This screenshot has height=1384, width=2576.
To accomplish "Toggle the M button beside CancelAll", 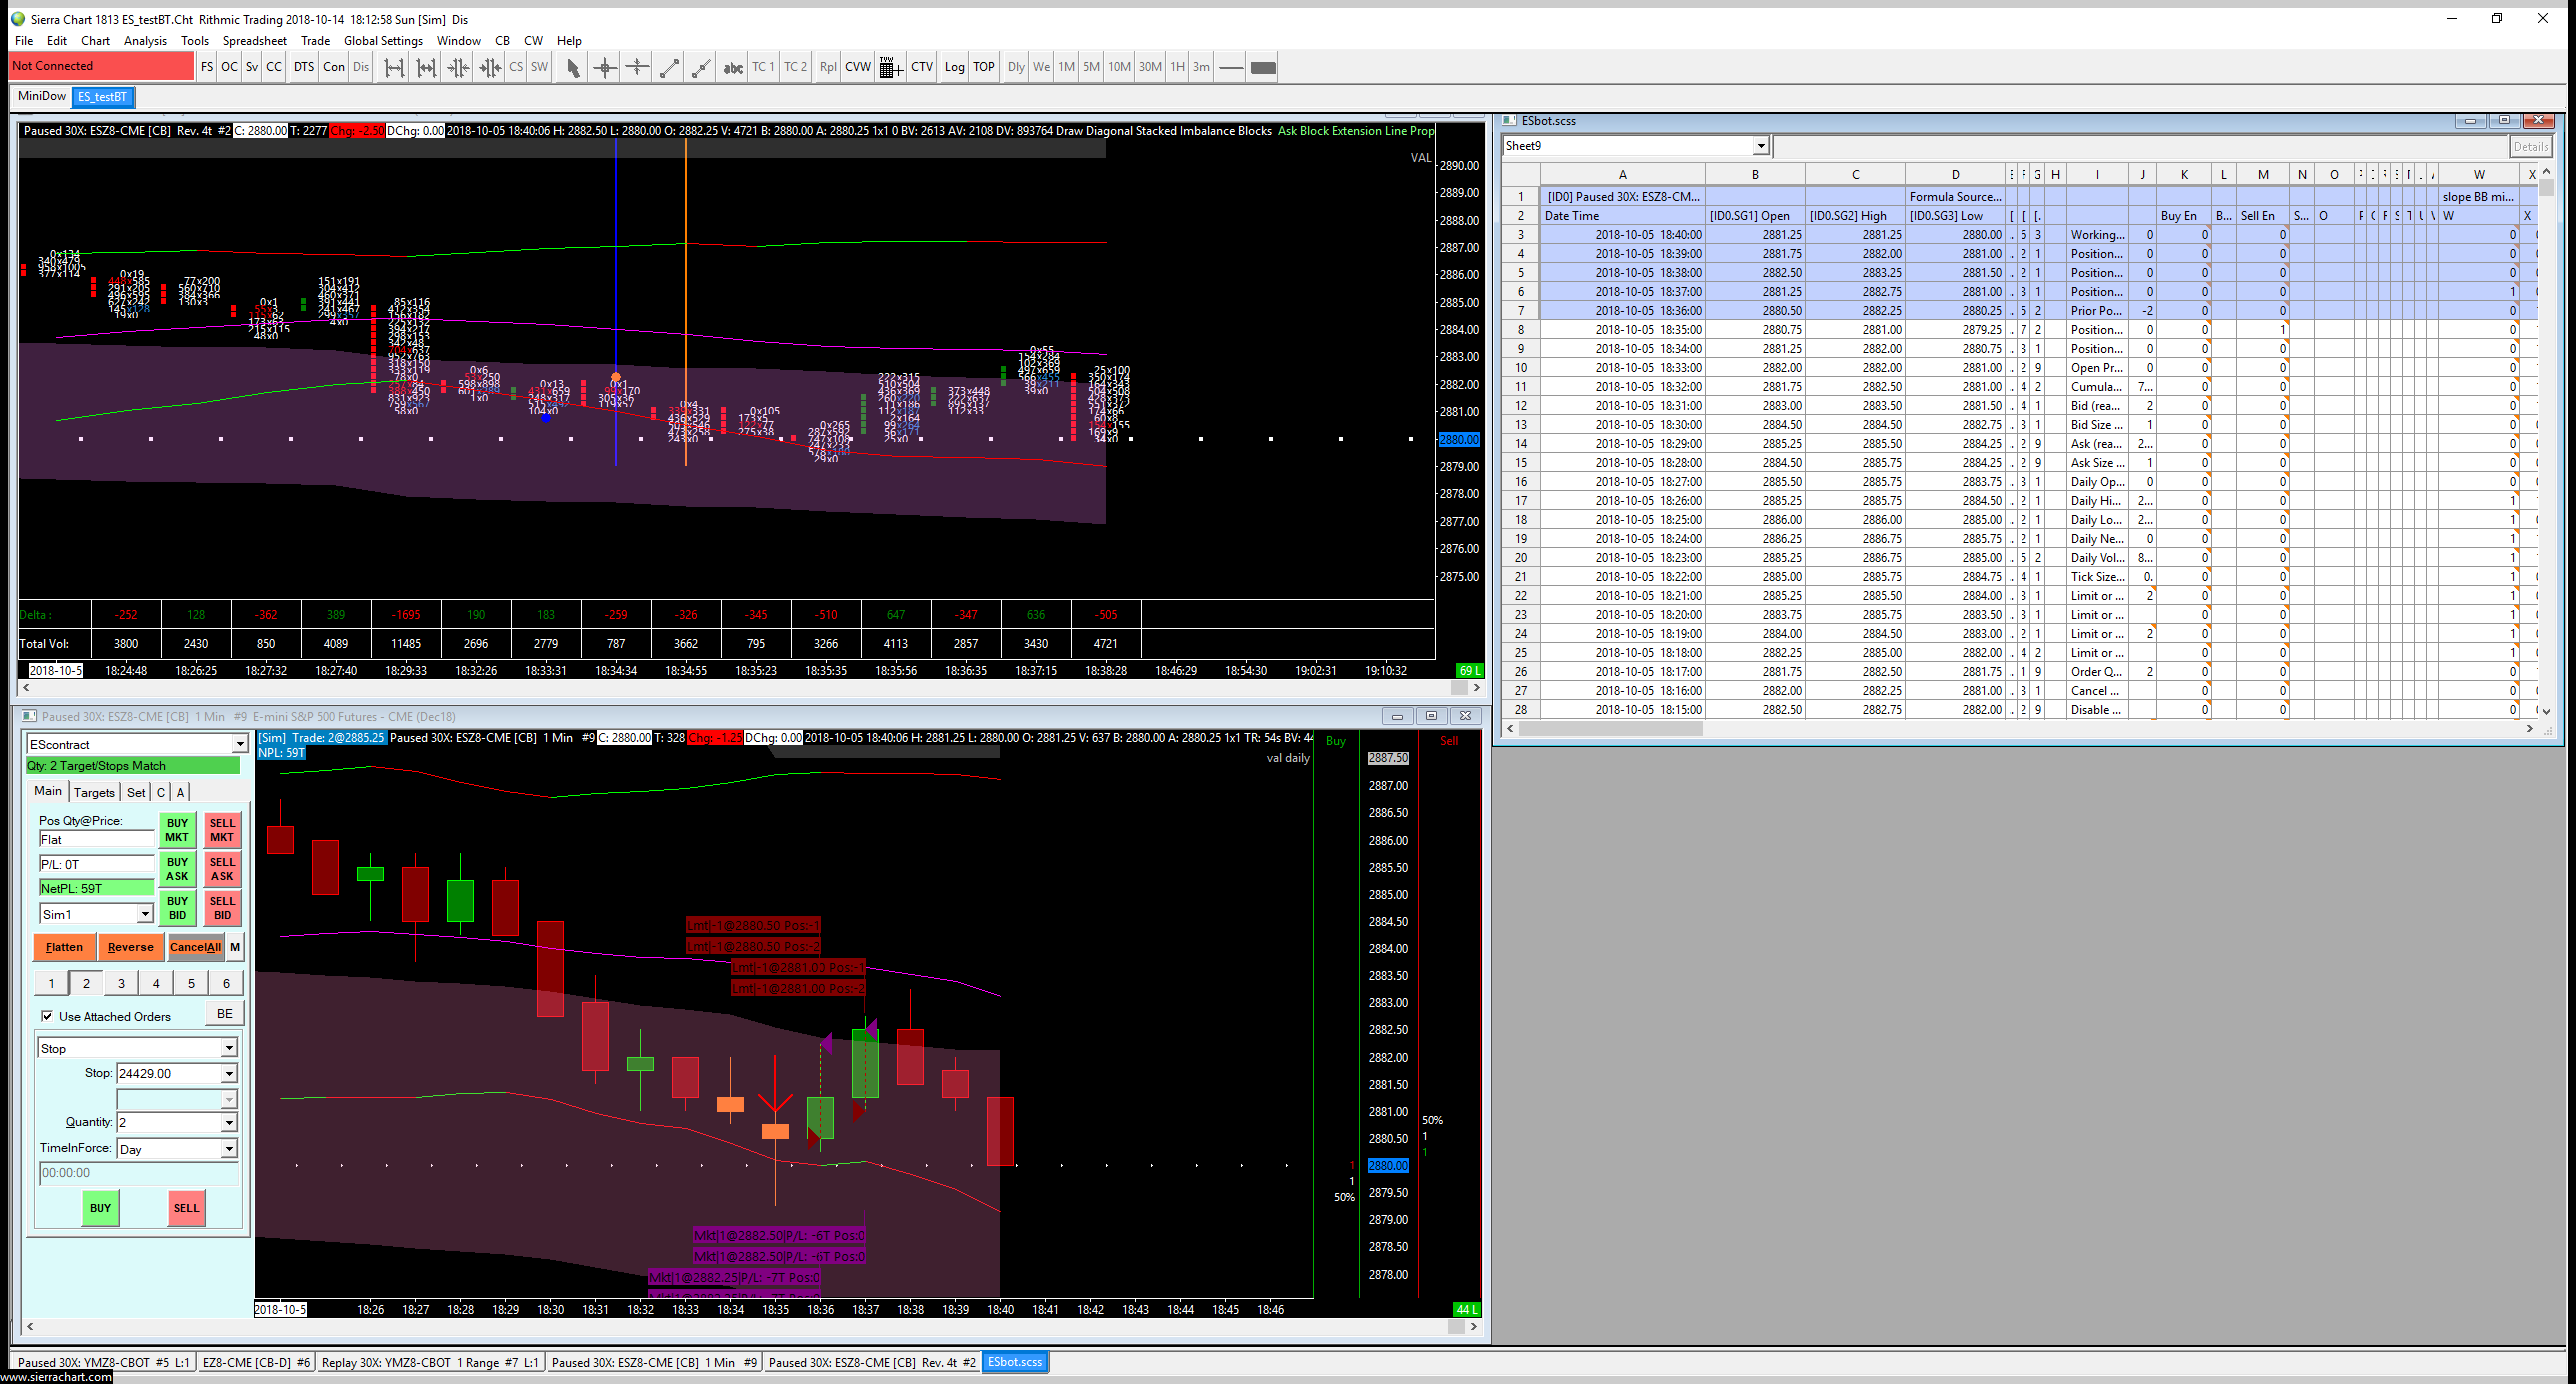I will pyautogui.click(x=235, y=947).
